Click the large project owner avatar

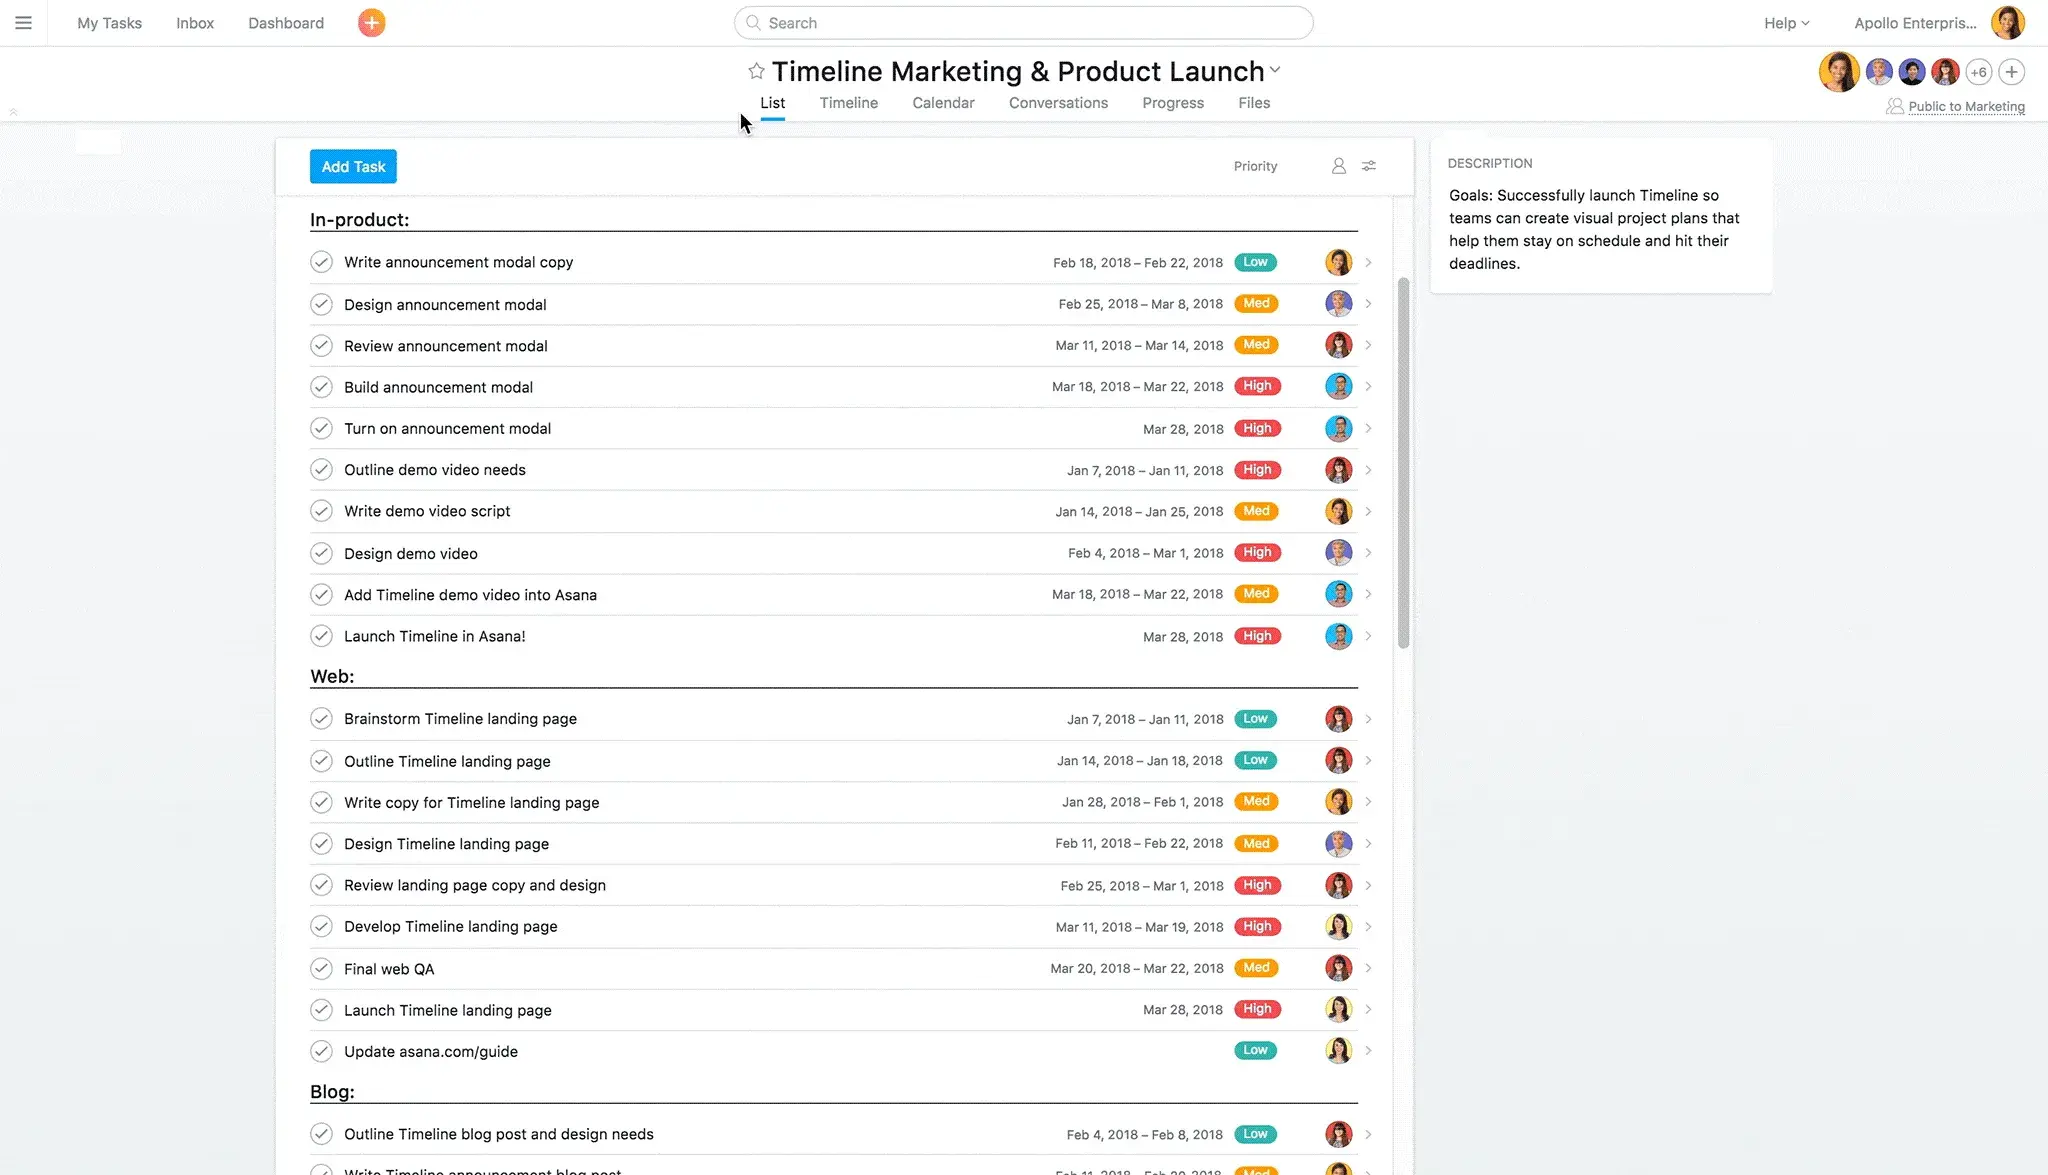(1838, 71)
